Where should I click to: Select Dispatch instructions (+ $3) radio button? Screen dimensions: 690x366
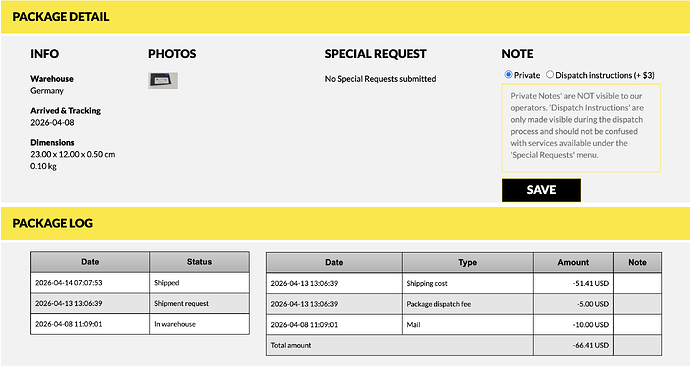pyautogui.click(x=550, y=75)
